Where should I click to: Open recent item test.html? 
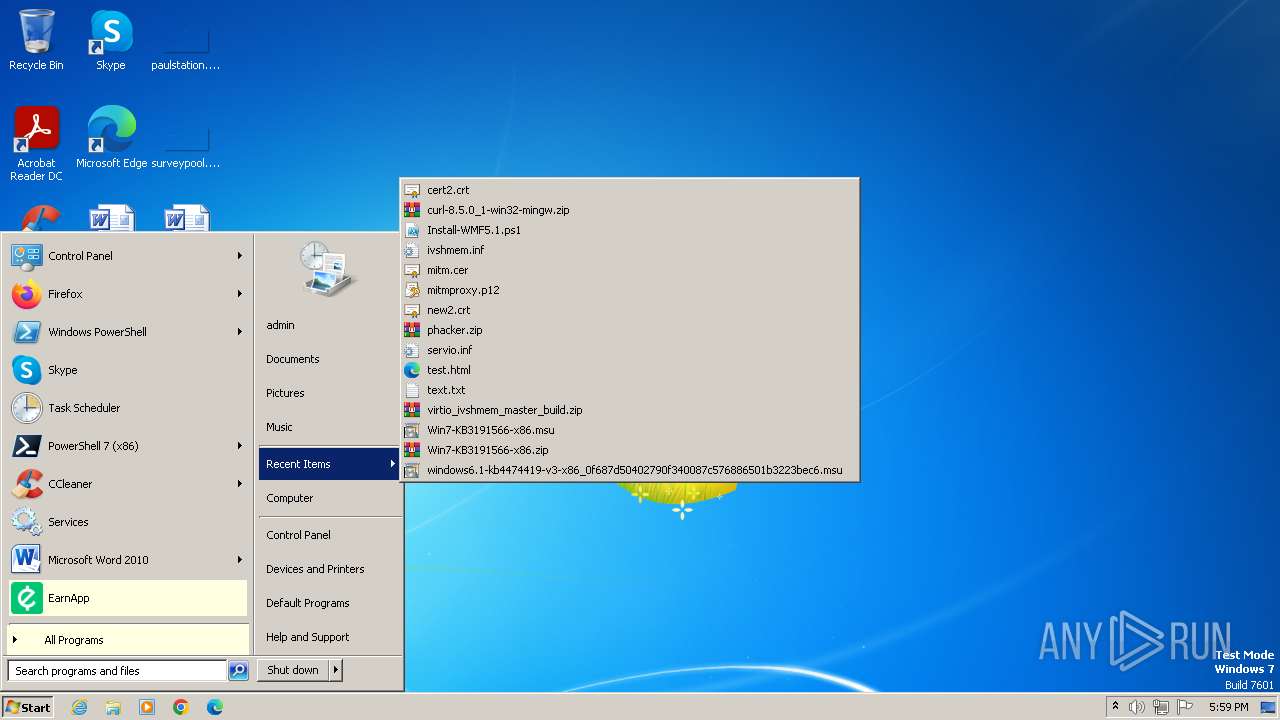[629, 370]
